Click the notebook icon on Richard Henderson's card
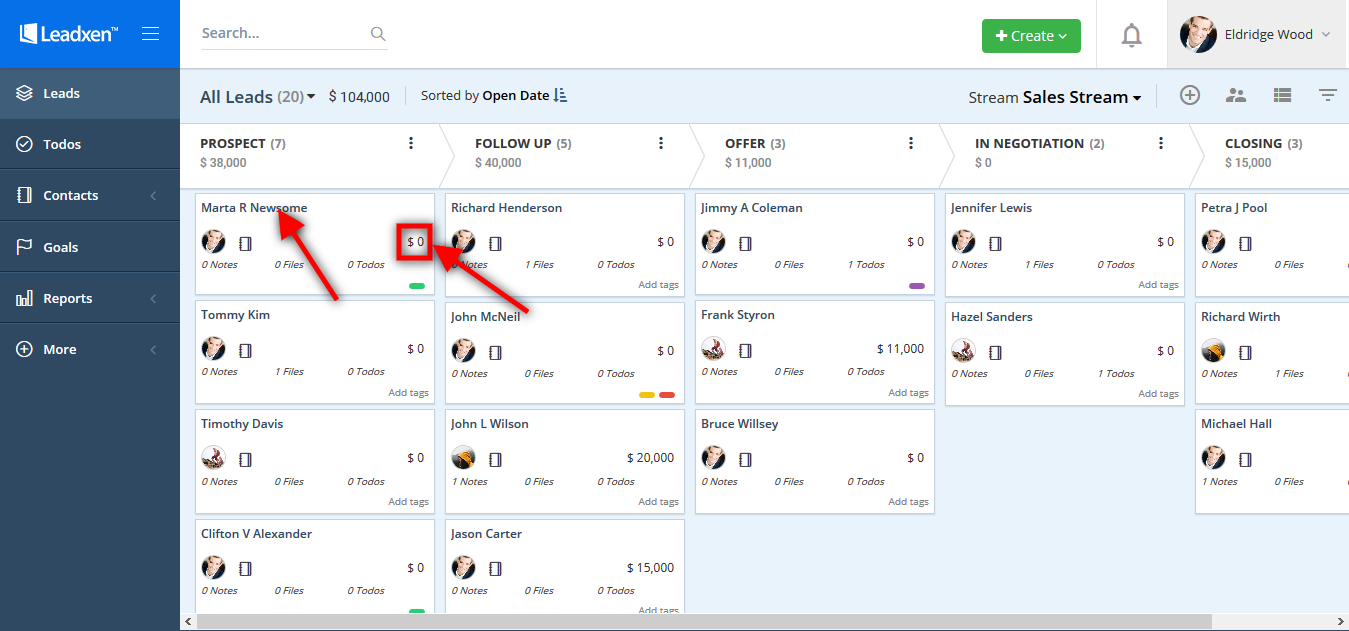The image size is (1349, 631). [x=495, y=243]
